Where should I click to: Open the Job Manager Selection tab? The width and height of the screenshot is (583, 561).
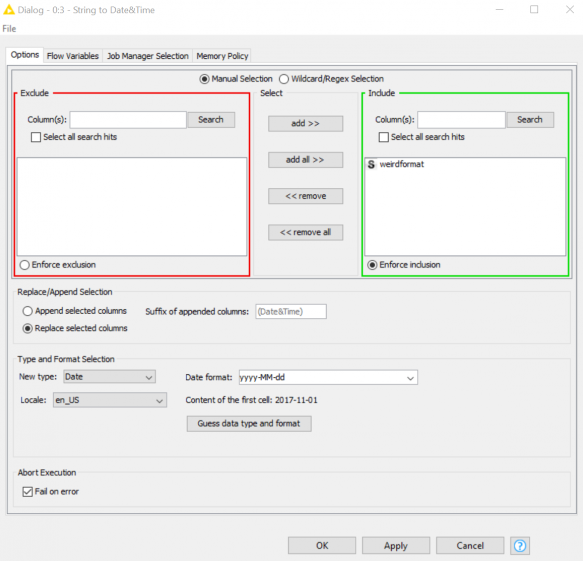click(x=148, y=56)
